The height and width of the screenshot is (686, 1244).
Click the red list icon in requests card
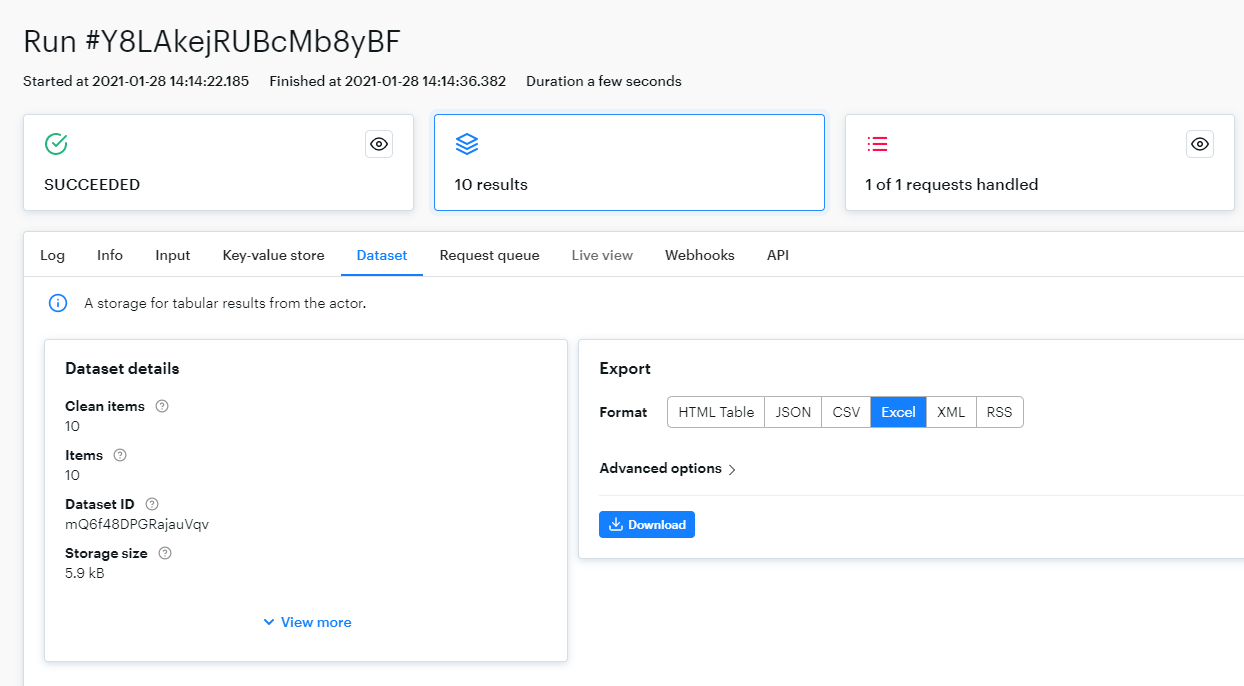[x=877, y=144]
